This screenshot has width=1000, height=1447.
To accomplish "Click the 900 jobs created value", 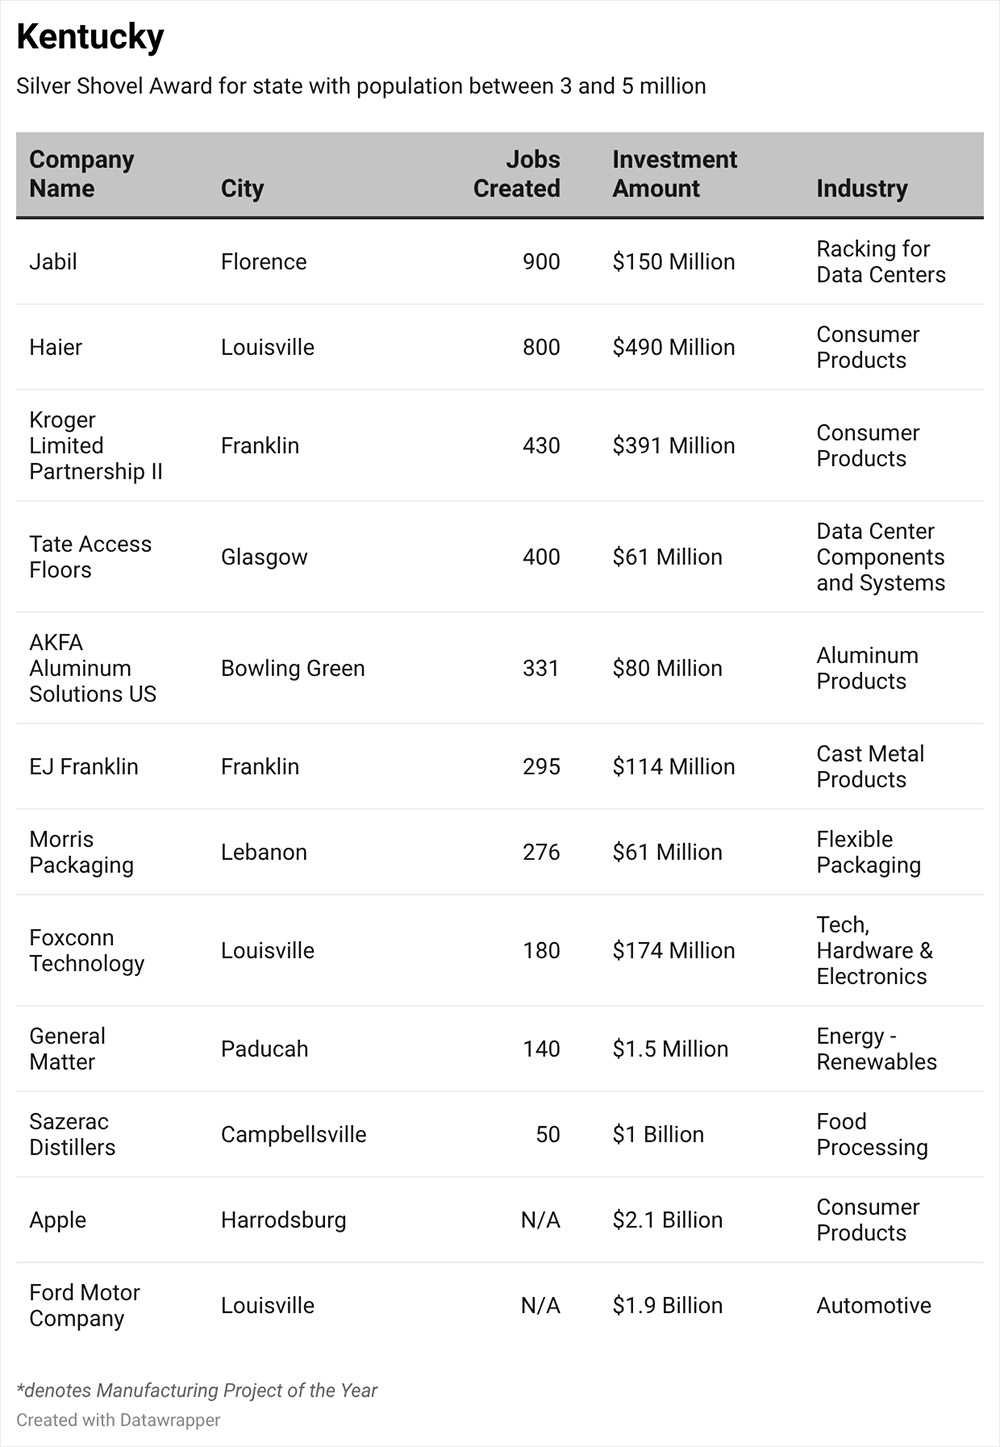I will (x=541, y=262).
